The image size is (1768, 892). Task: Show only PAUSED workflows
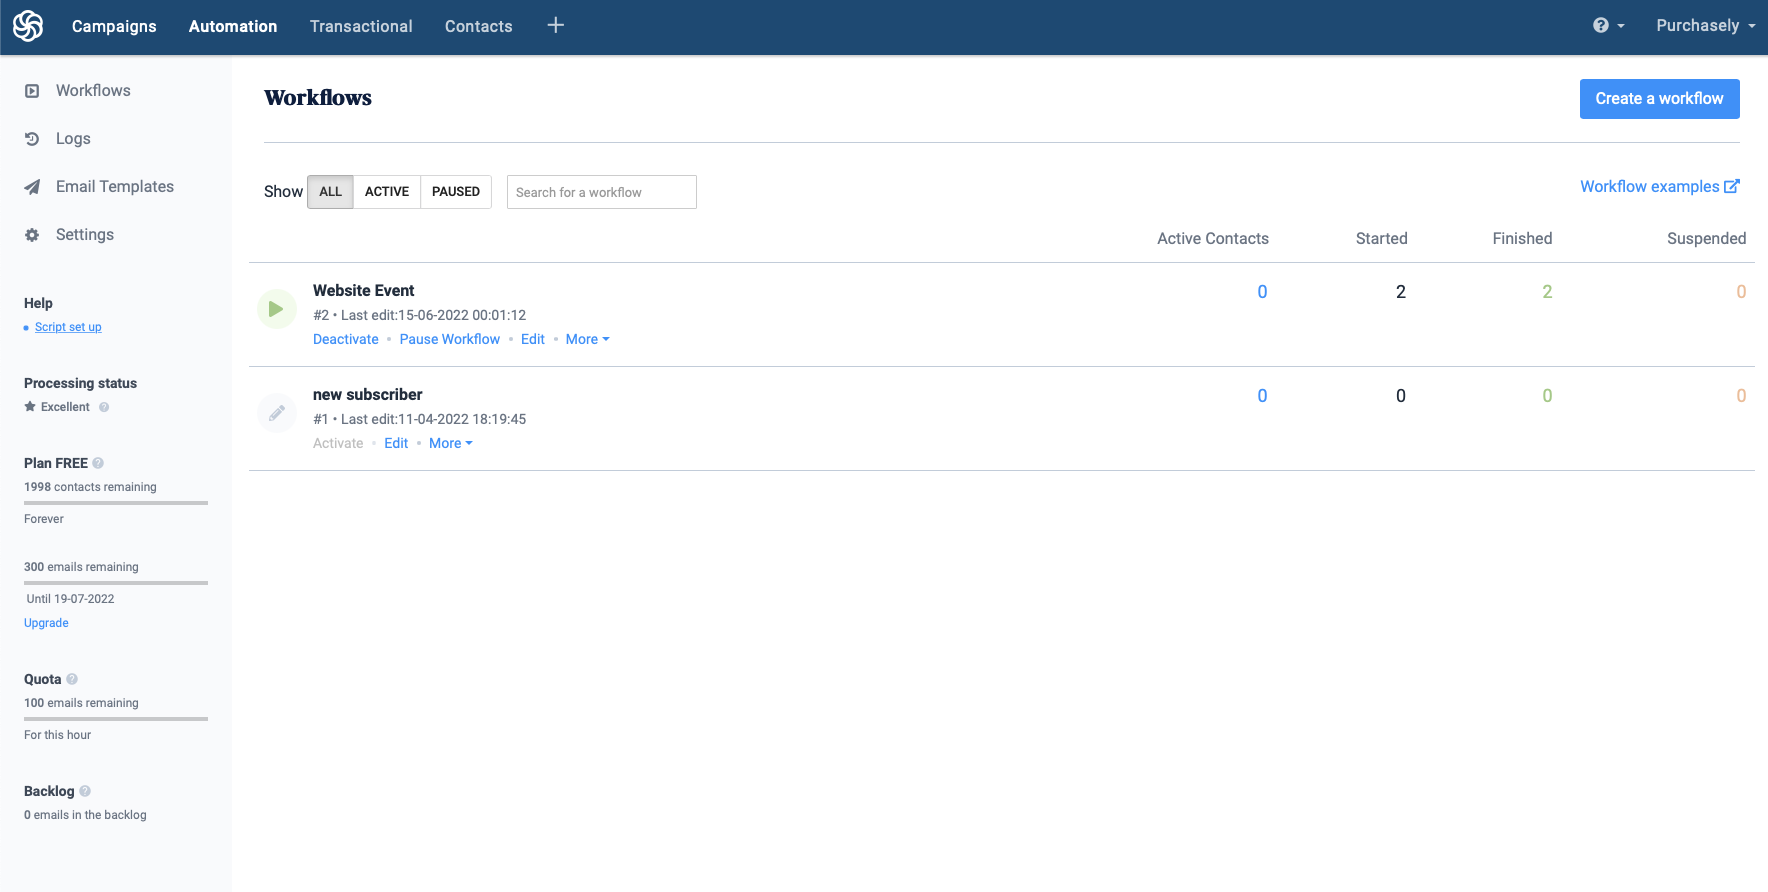pyautogui.click(x=456, y=192)
